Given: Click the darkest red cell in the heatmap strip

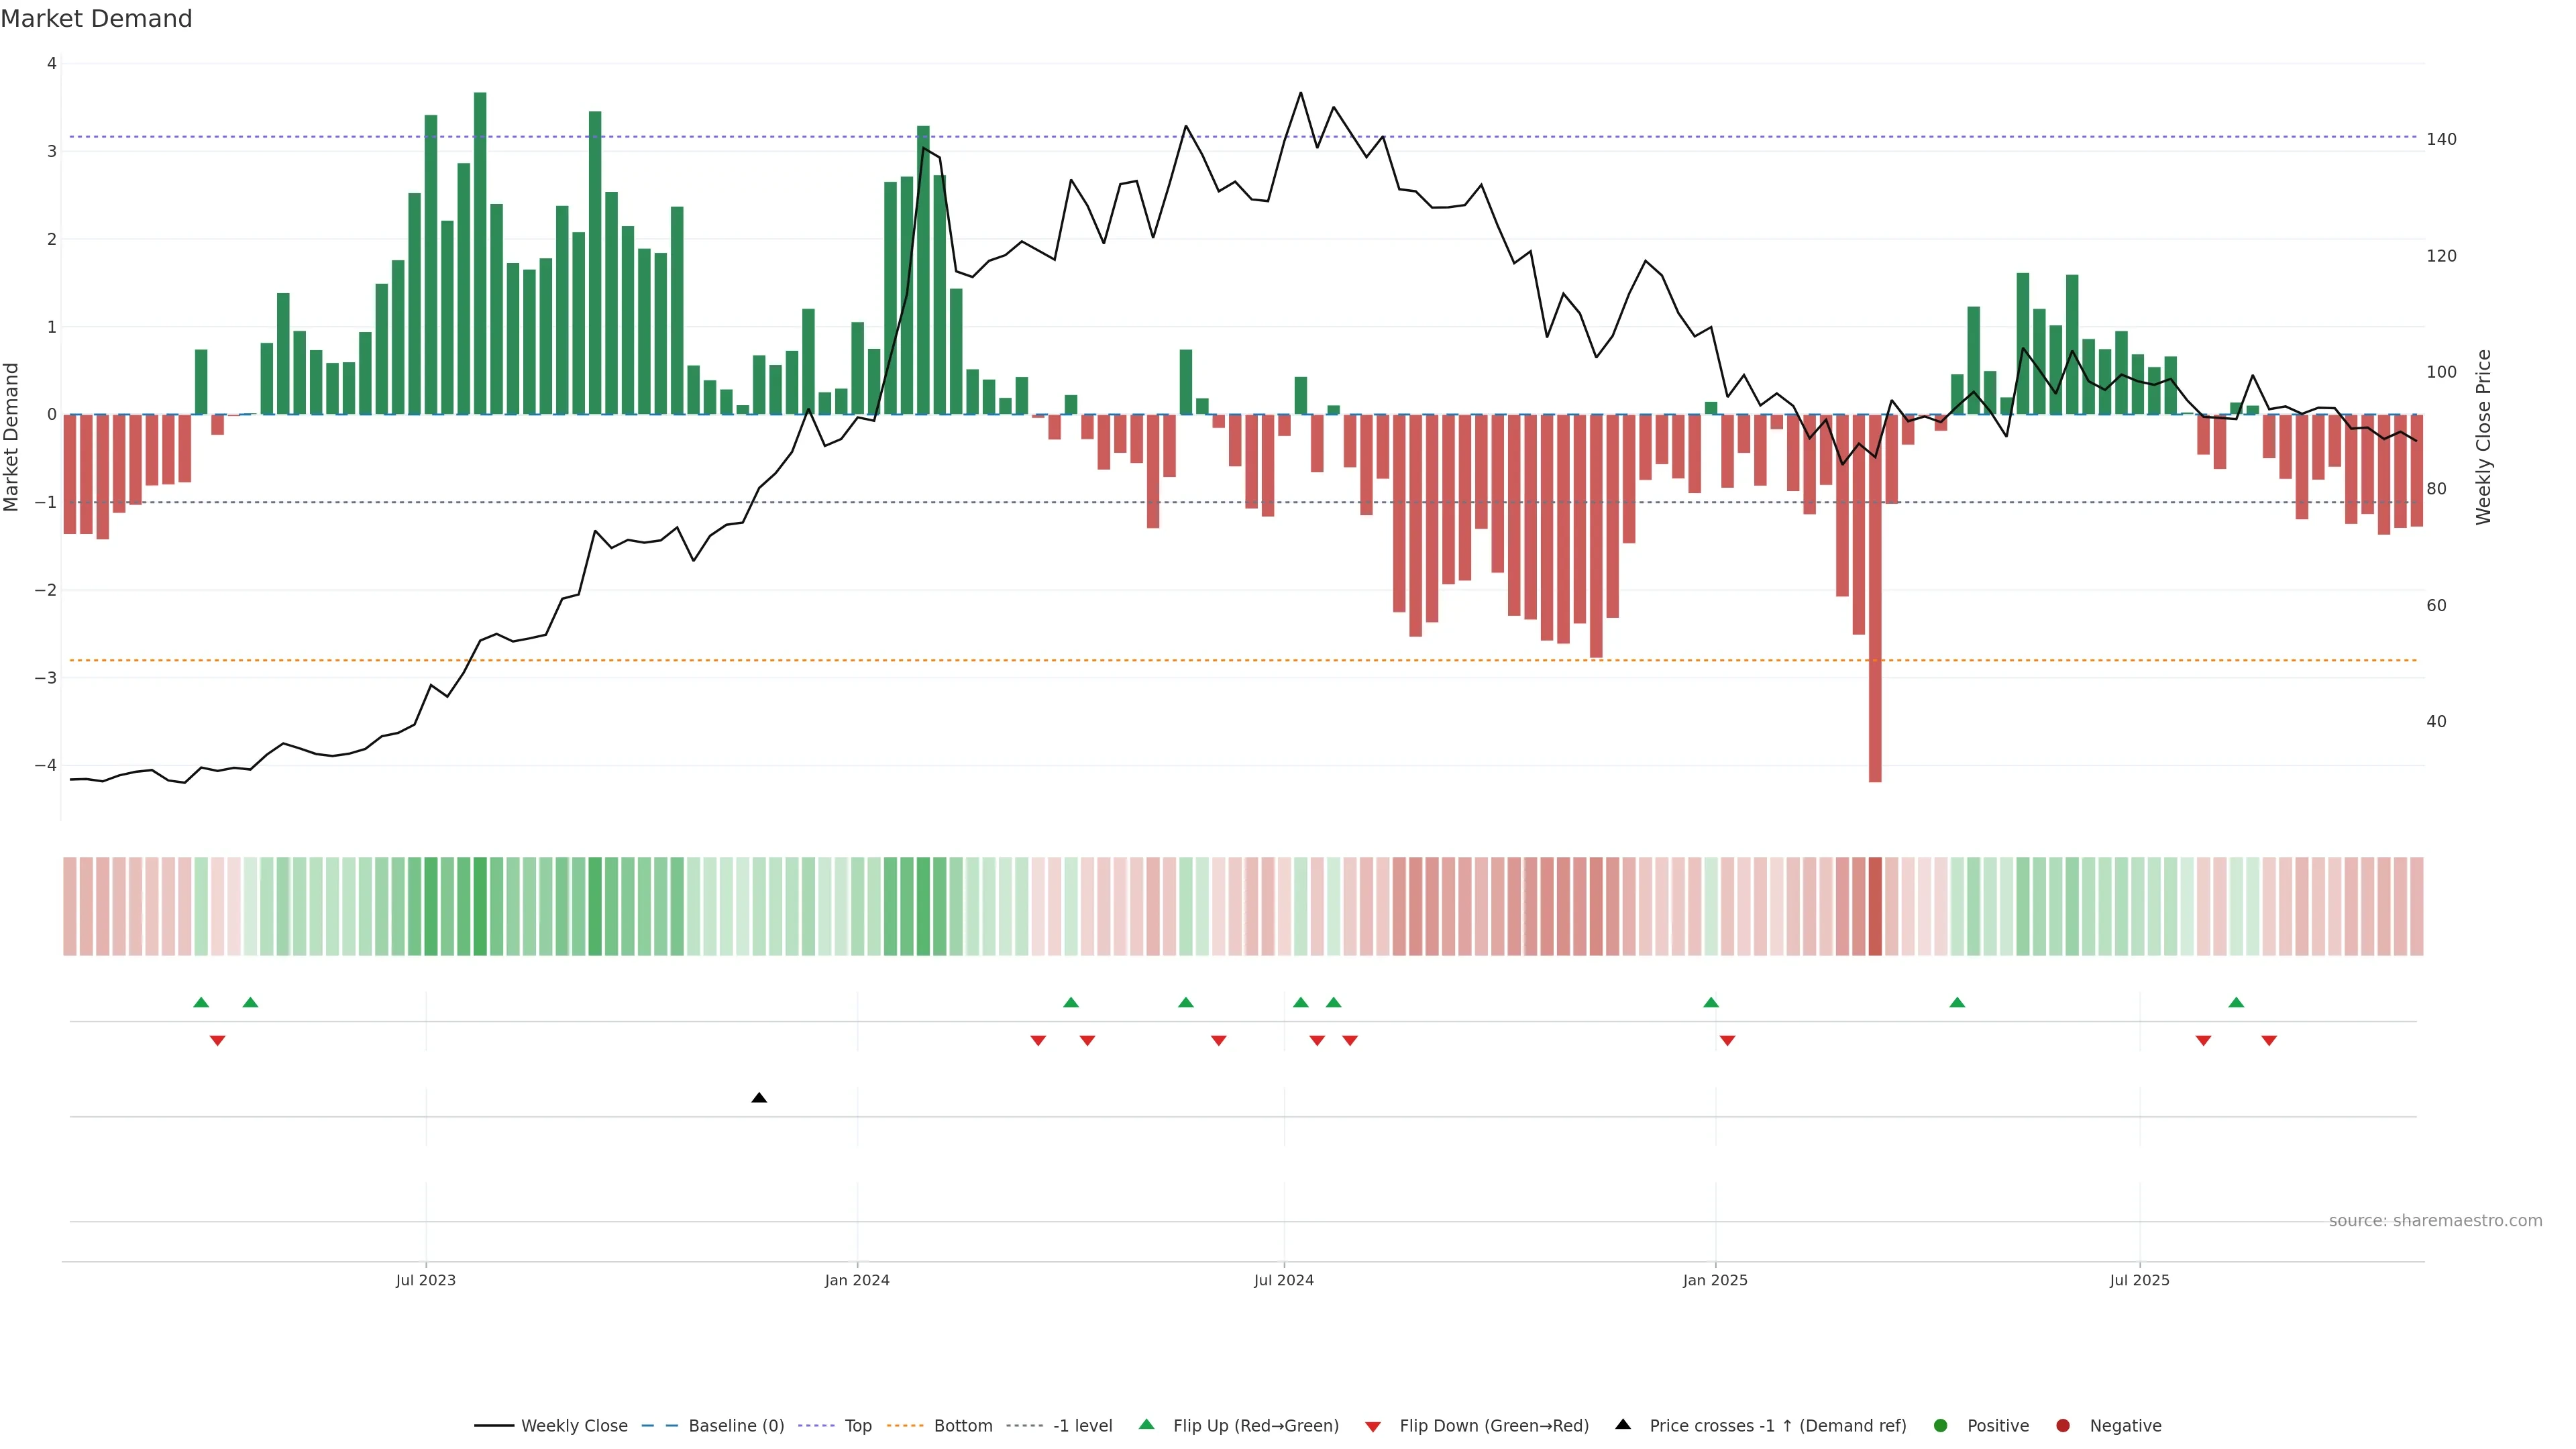Looking at the screenshot, I should (1875, 906).
